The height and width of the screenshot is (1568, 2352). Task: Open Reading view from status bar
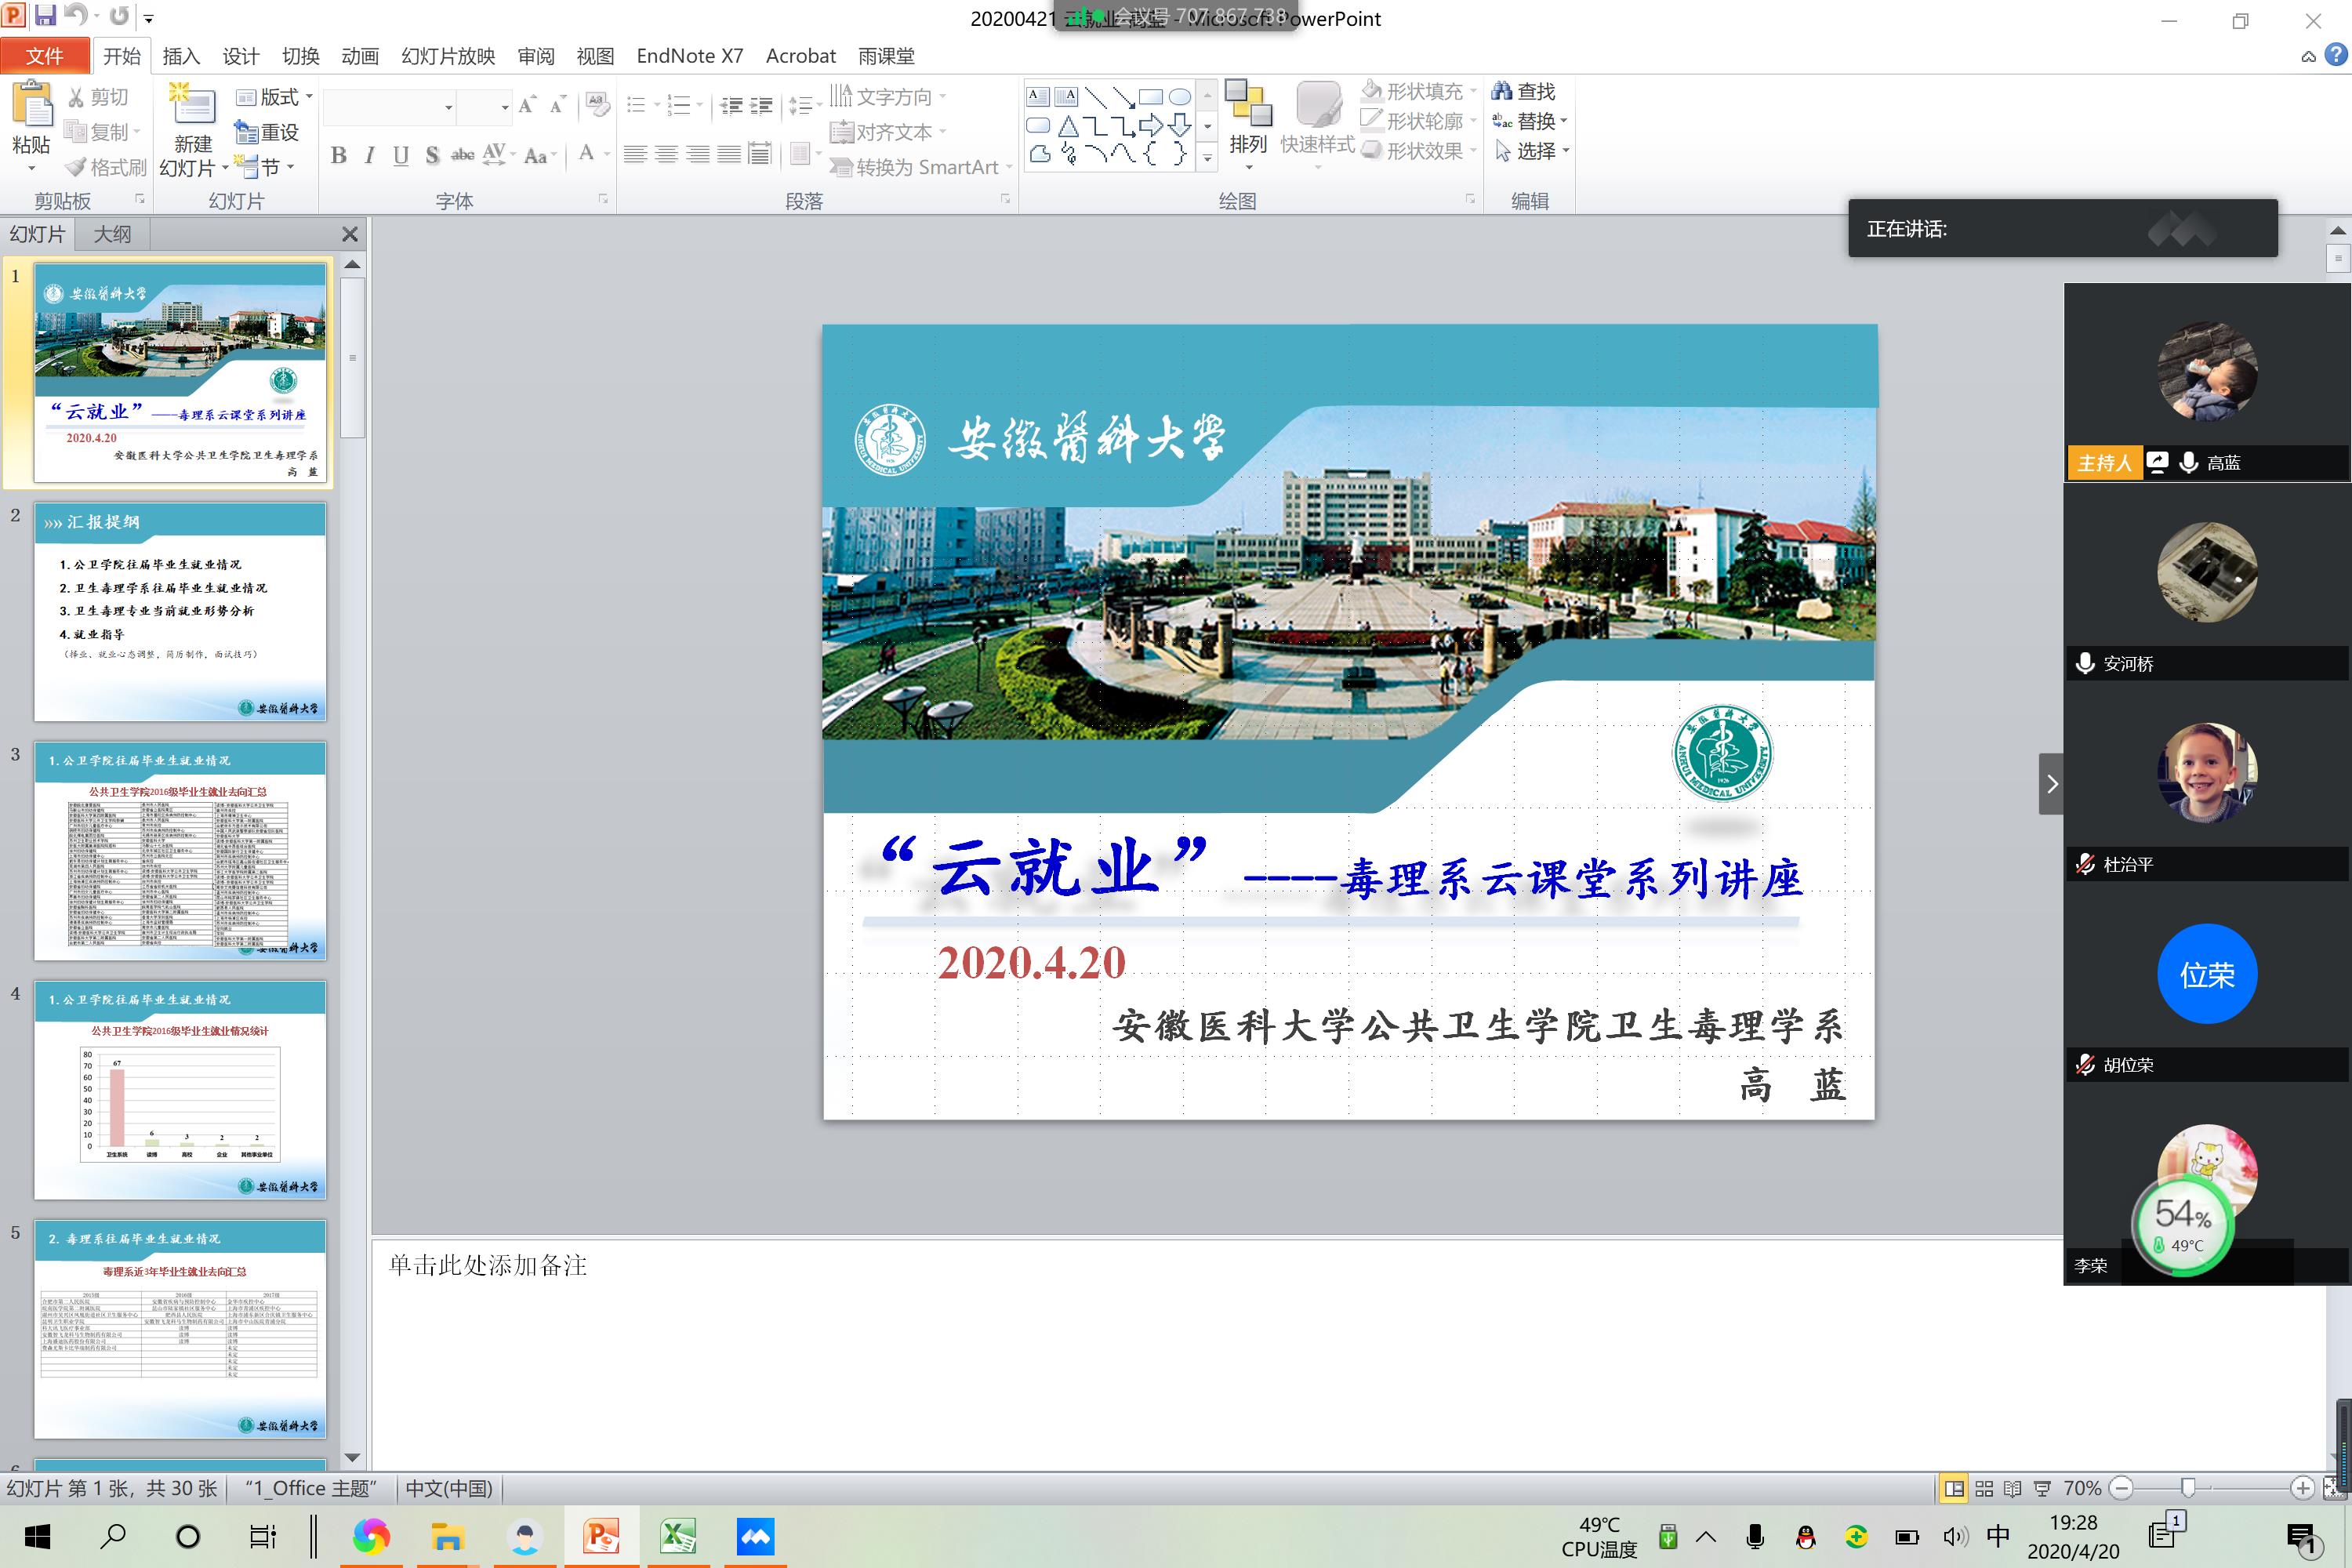click(x=2013, y=1488)
